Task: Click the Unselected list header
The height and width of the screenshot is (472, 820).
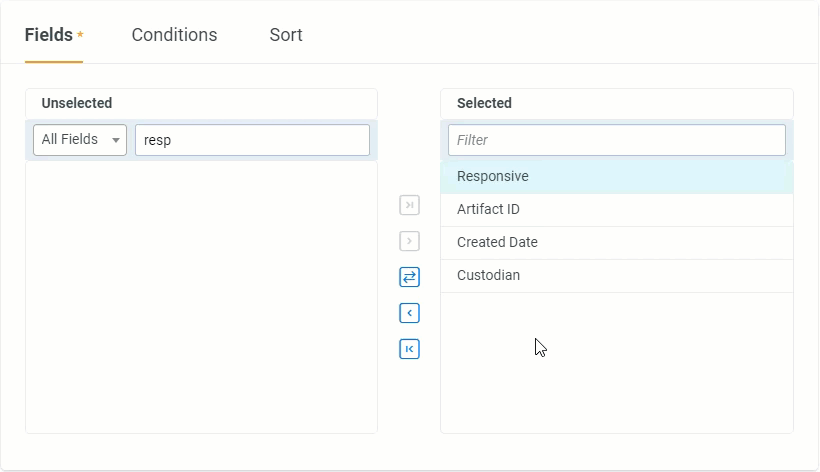Action: coord(77,103)
